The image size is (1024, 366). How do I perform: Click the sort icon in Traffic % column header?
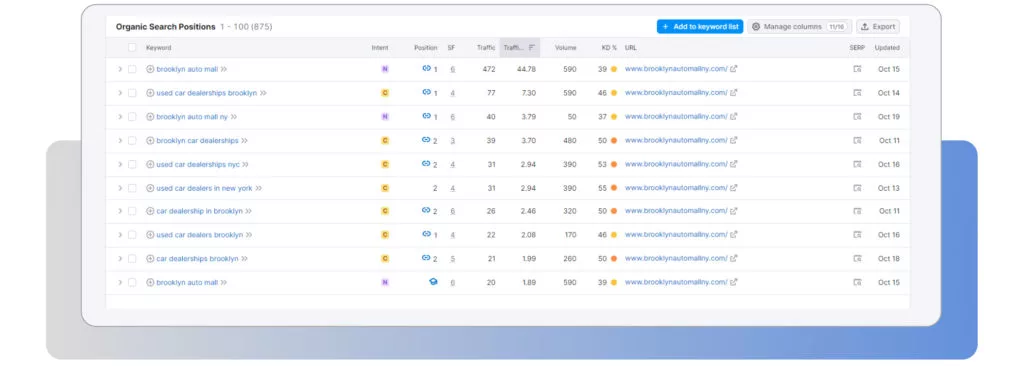532,47
